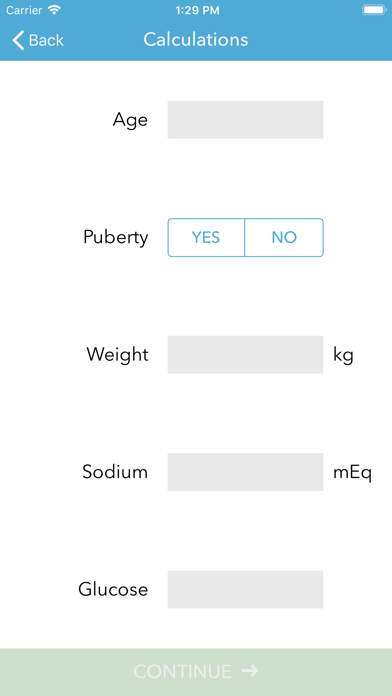Tap the CONTINUE button text
The image size is (392, 696).
(182, 672)
